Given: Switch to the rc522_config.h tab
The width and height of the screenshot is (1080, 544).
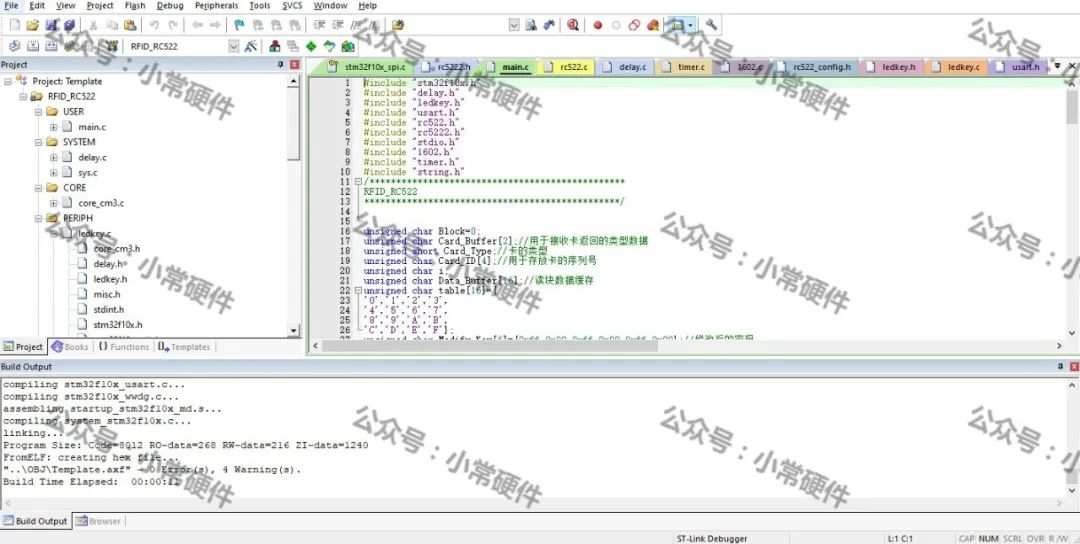Looking at the screenshot, I should coord(813,67).
